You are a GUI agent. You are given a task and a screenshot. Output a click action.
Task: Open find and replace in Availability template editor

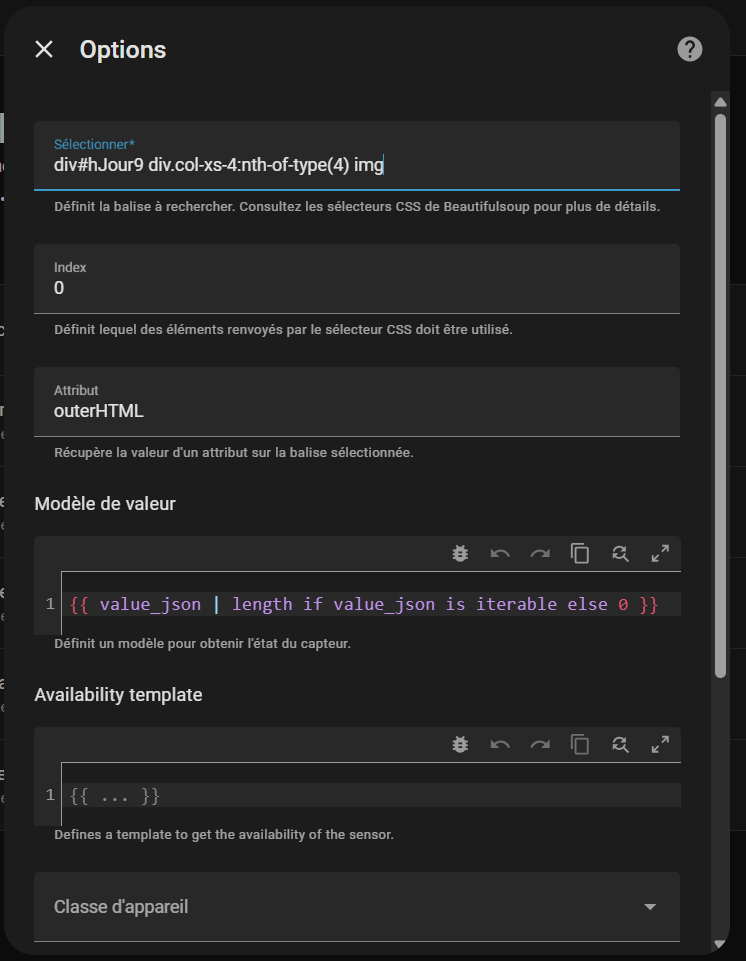coord(620,744)
